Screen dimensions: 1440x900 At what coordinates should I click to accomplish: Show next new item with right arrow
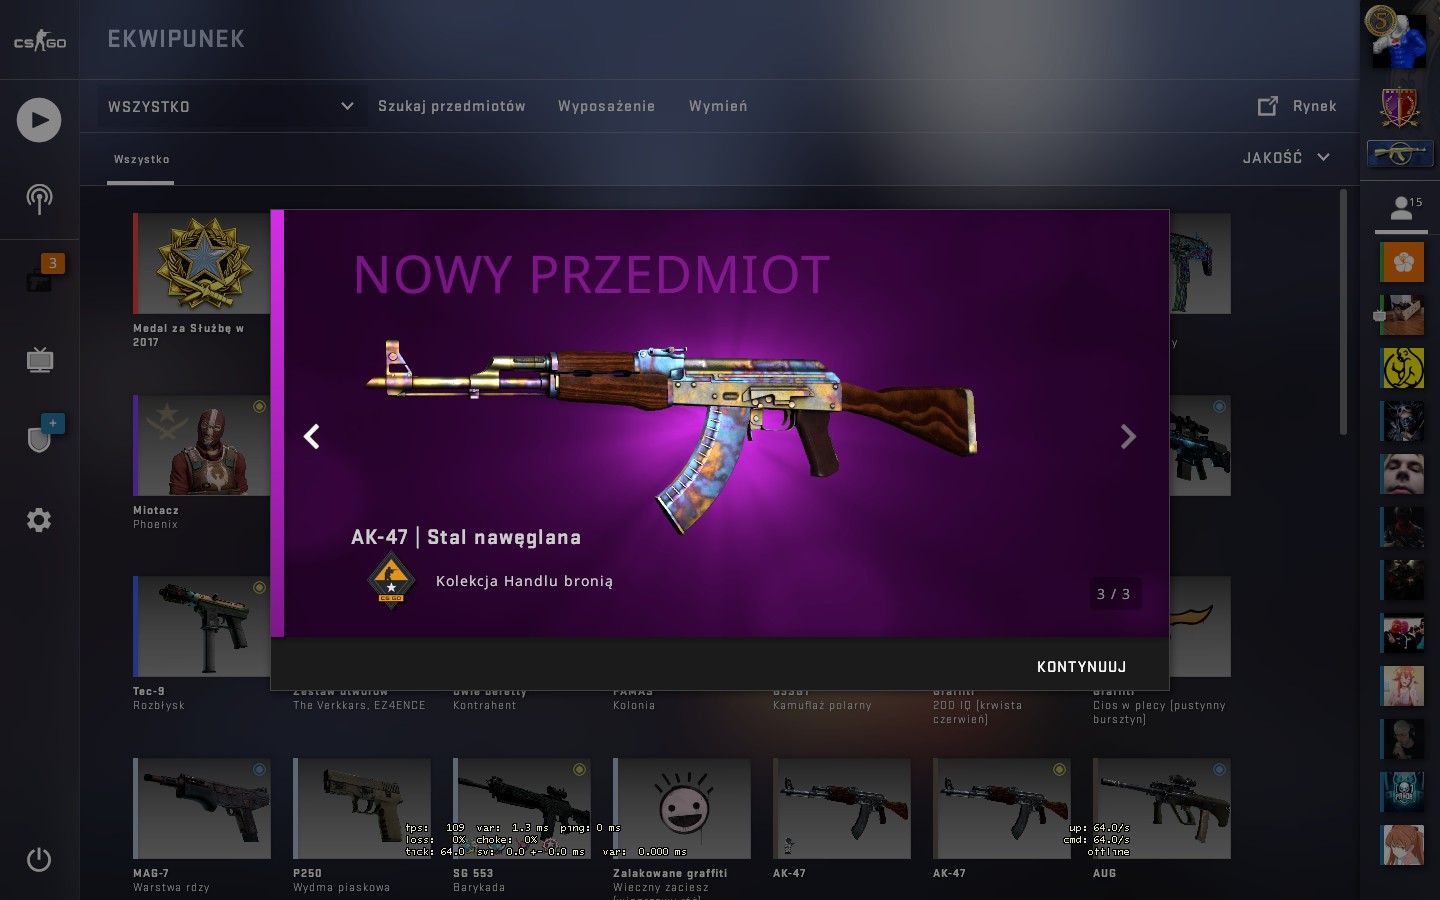[x=1128, y=436]
